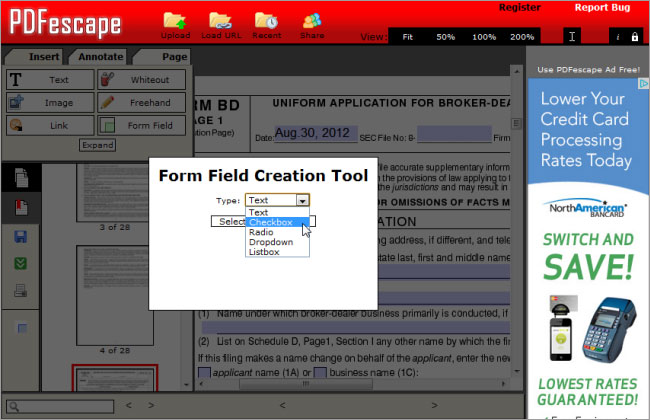
Task: Click the search text input field
Action: click(x=60, y=406)
